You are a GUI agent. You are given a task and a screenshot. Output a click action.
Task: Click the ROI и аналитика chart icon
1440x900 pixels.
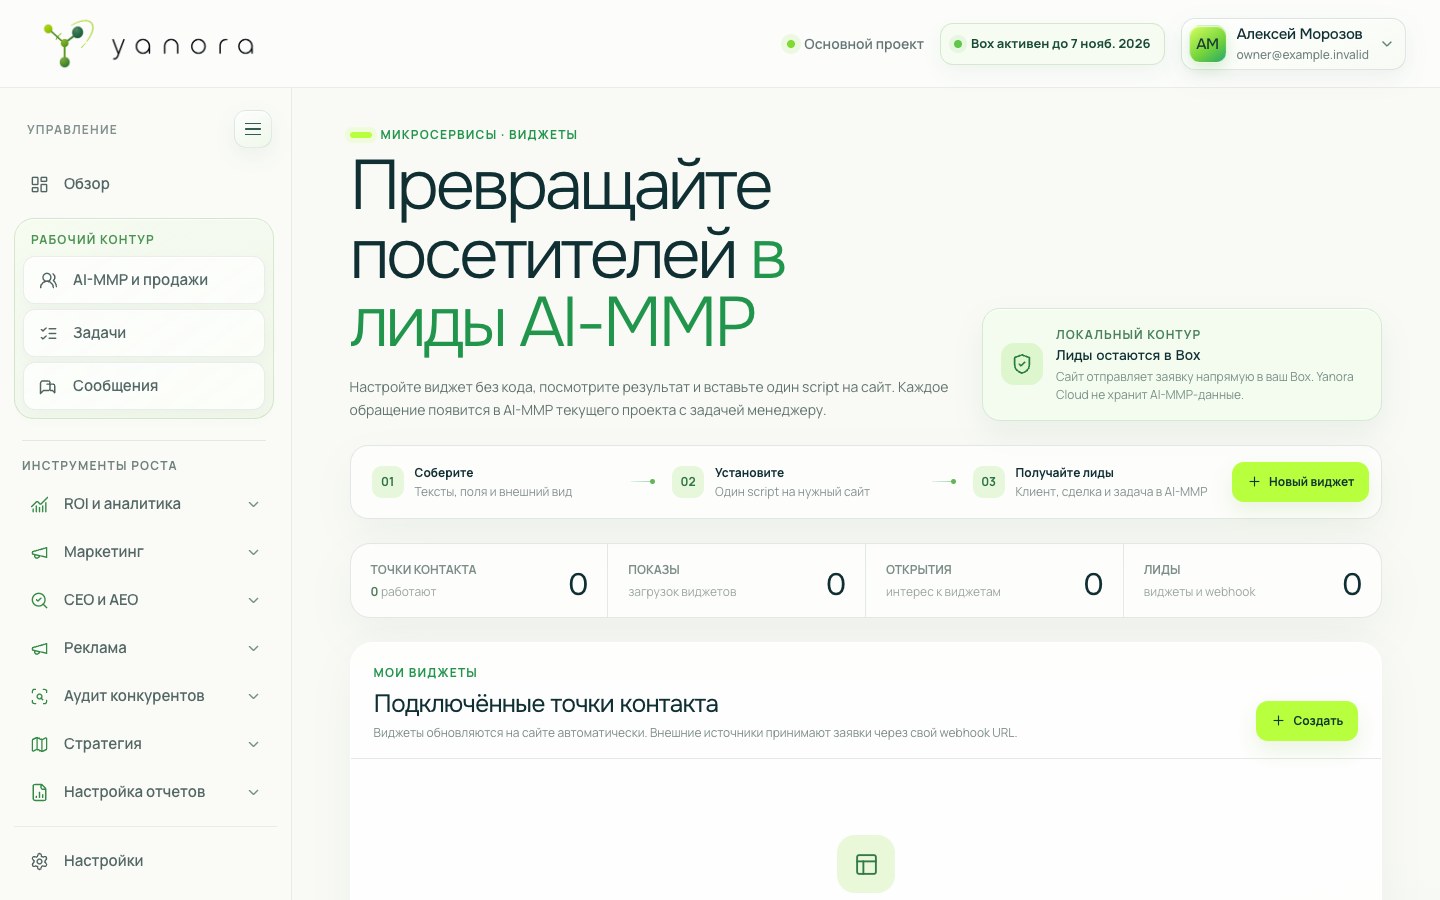pos(40,504)
